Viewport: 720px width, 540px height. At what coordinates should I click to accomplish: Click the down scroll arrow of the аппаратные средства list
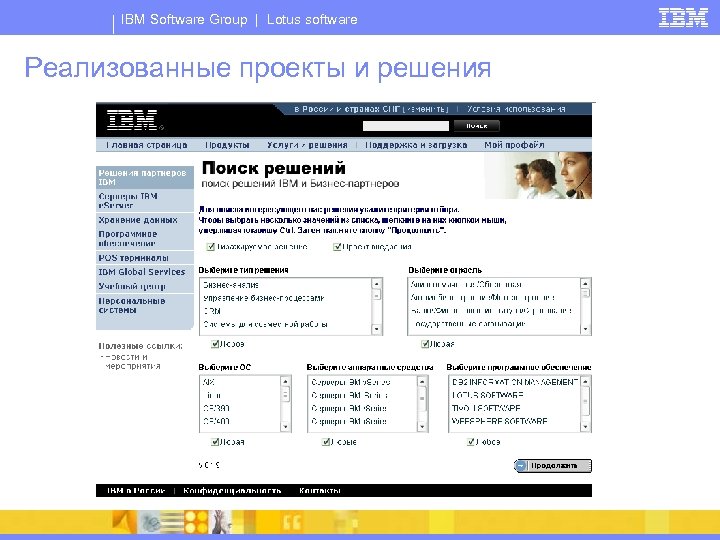pyautogui.click(x=422, y=427)
